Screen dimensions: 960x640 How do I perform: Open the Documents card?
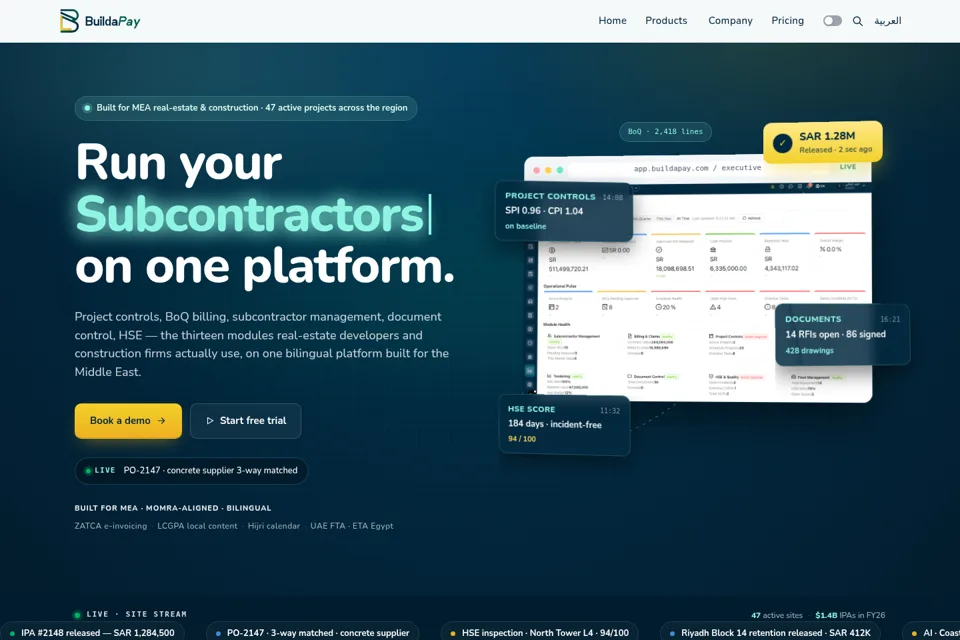(842, 334)
